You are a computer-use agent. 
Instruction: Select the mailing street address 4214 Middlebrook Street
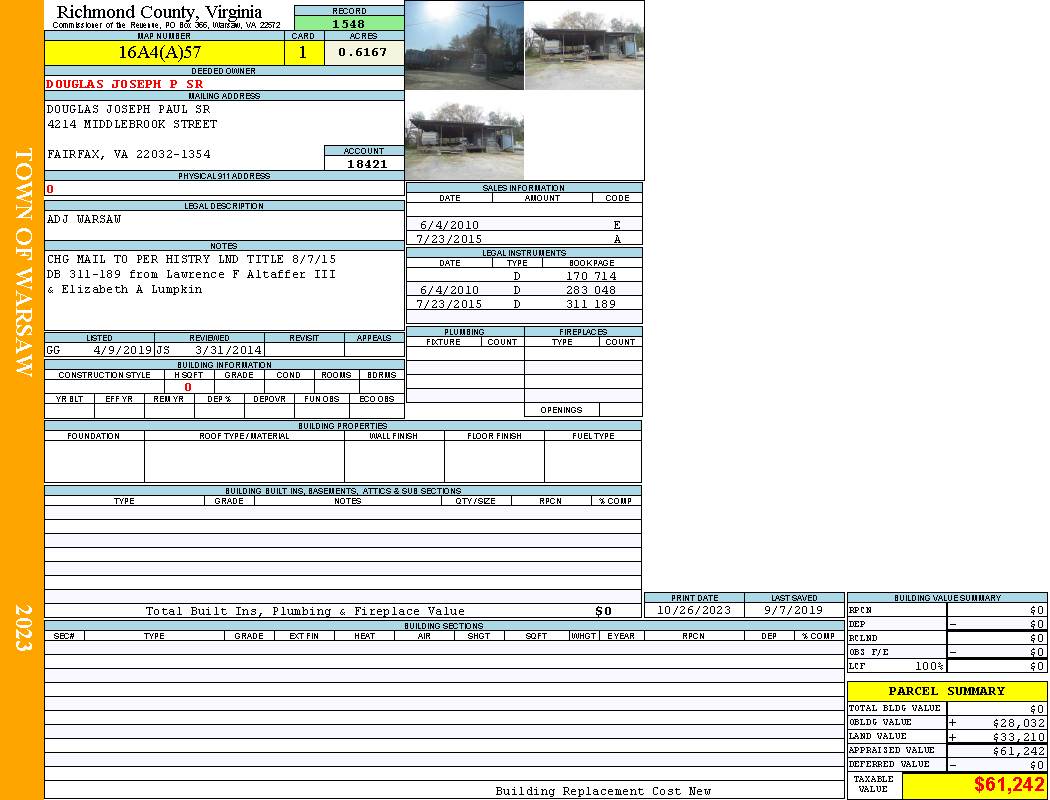[132, 124]
